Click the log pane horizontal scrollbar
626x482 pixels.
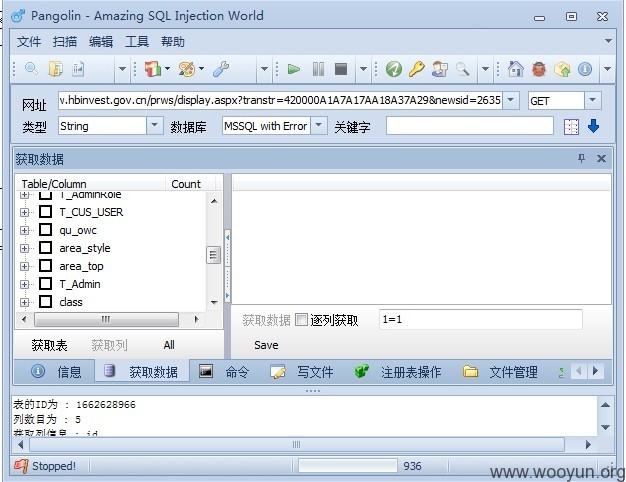click(x=297, y=444)
